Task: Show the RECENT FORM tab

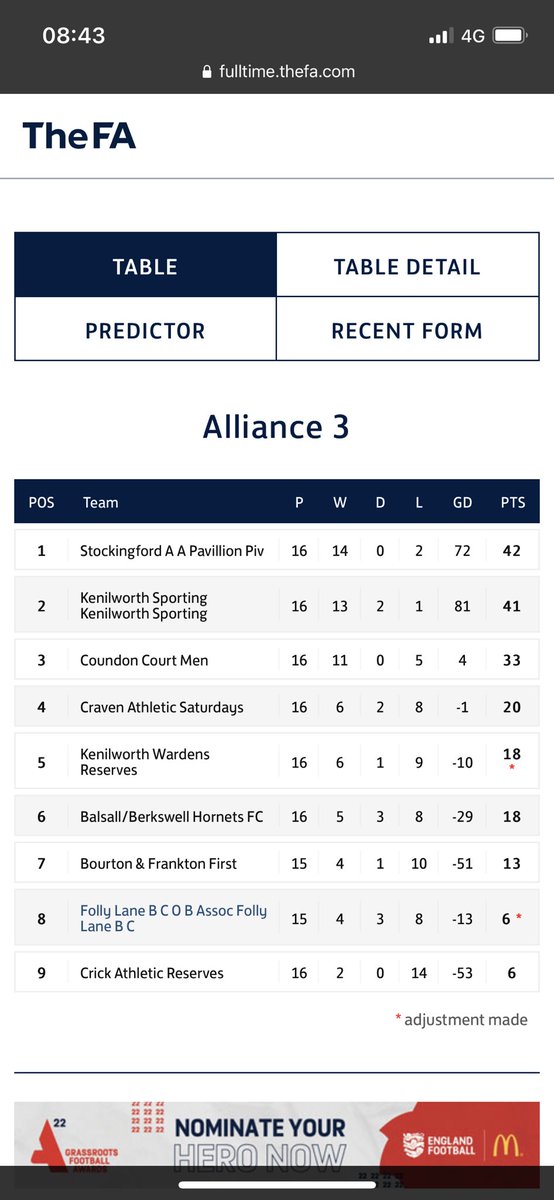Action: click(407, 330)
